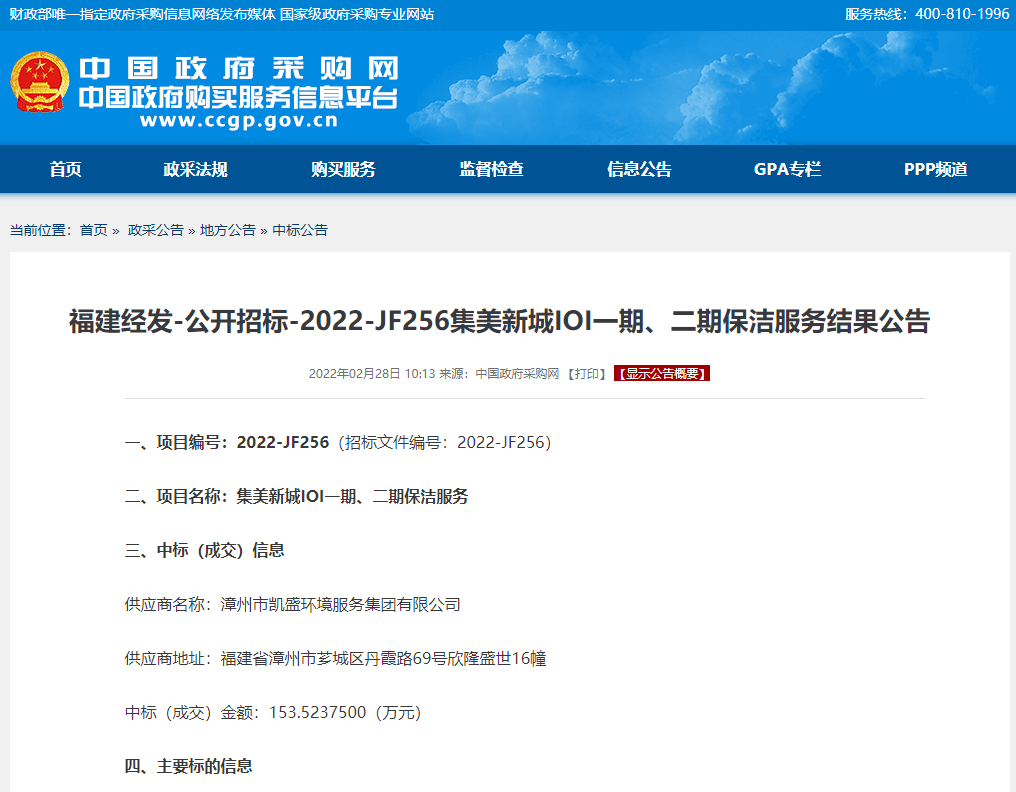Open the PPP频道 navigation item
The image size is (1016, 792).
(936, 169)
